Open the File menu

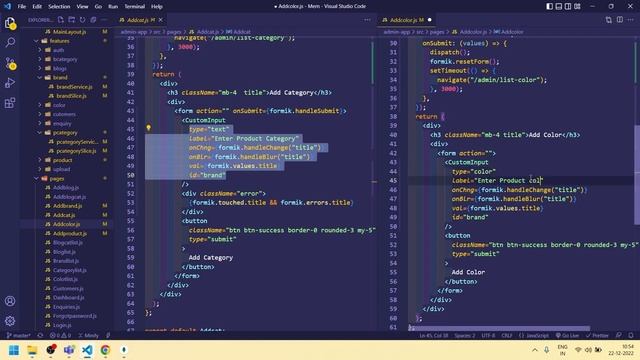click(x=22, y=7)
